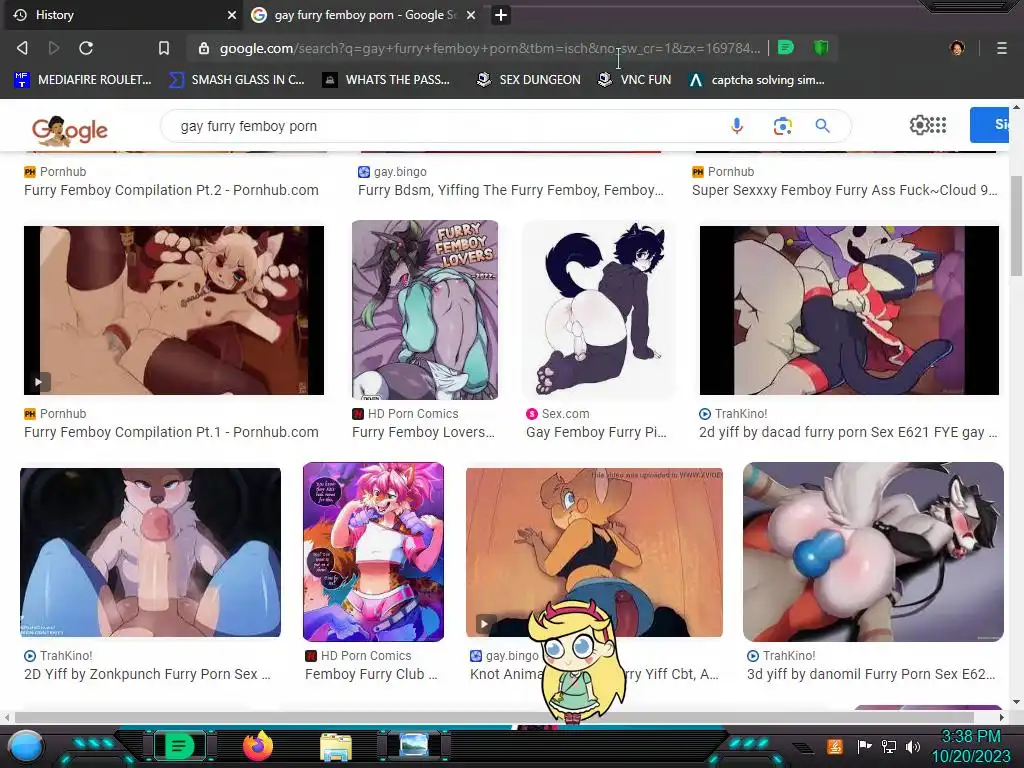Image resolution: width=1024 pixels, height=768 pixels.
Task: Open Action Center flag in tray
Action: click(865, 746)
